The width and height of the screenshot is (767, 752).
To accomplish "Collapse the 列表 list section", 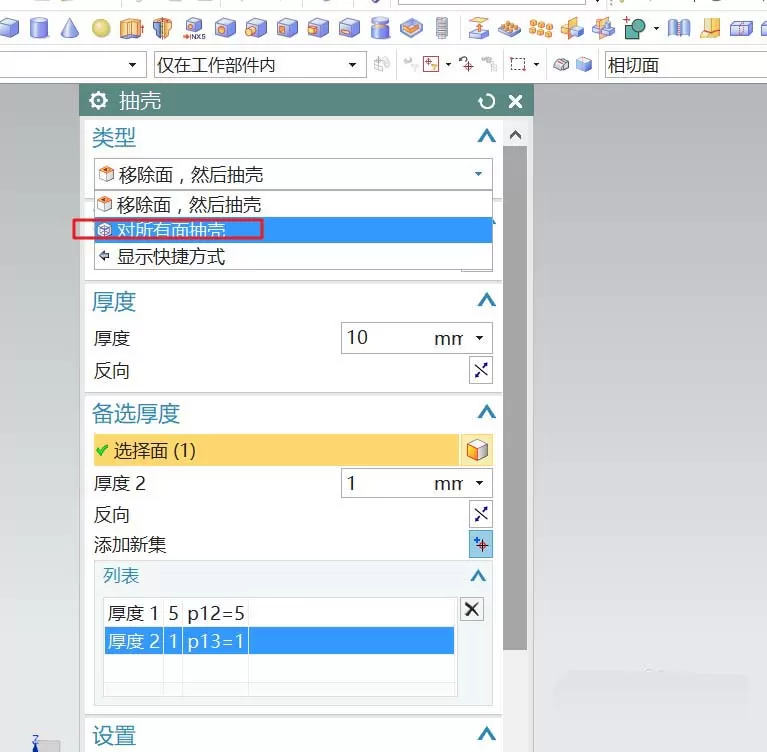I will pyautogui.click(x=478, y=576).
